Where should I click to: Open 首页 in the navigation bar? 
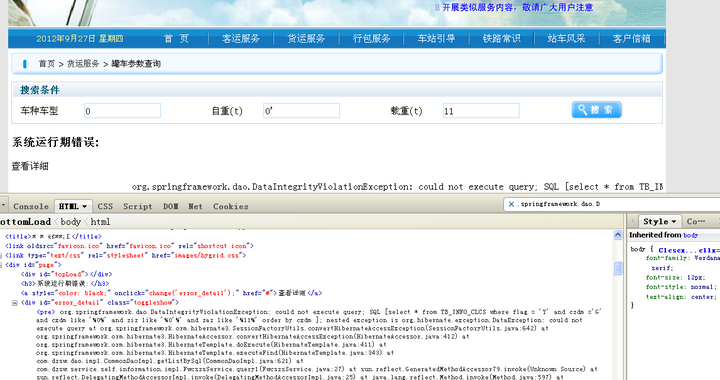tap(176, 39)
